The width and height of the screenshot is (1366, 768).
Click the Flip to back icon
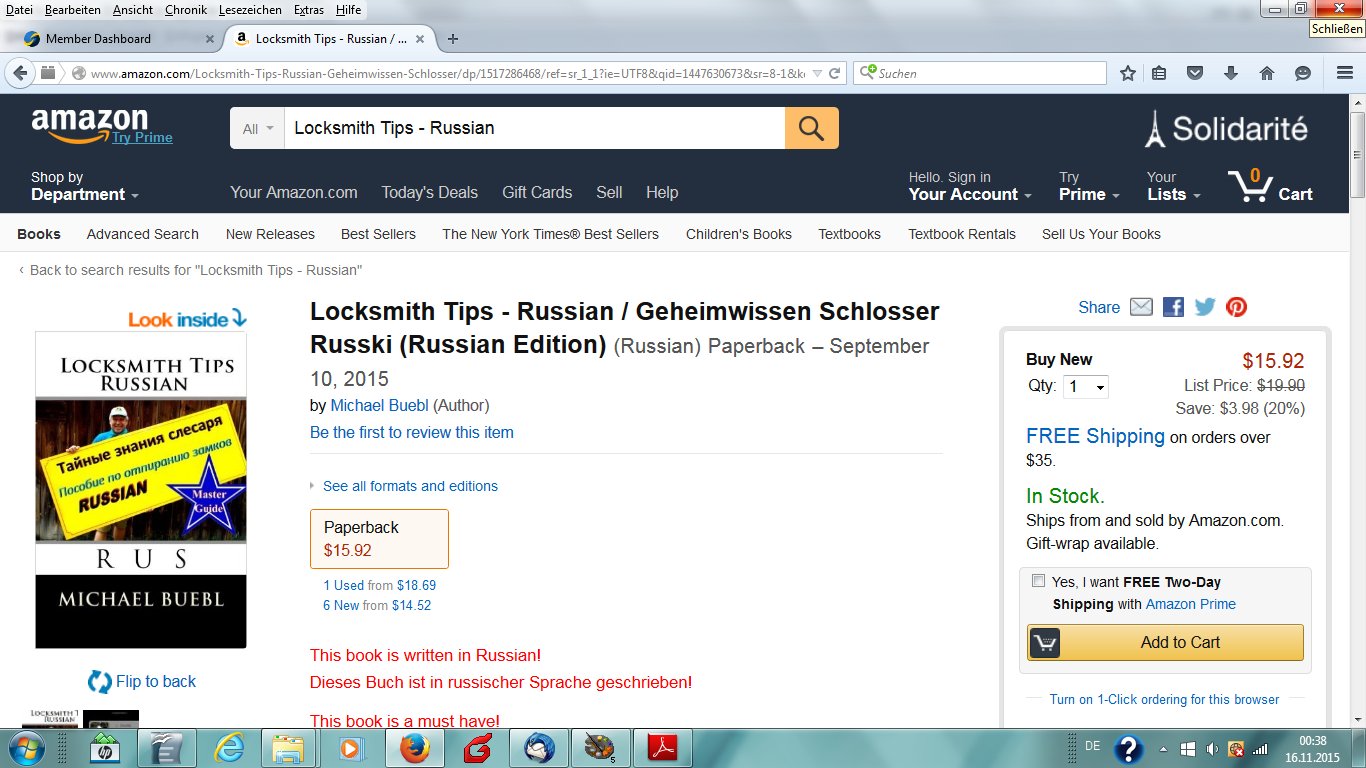(x=100, y=682)
